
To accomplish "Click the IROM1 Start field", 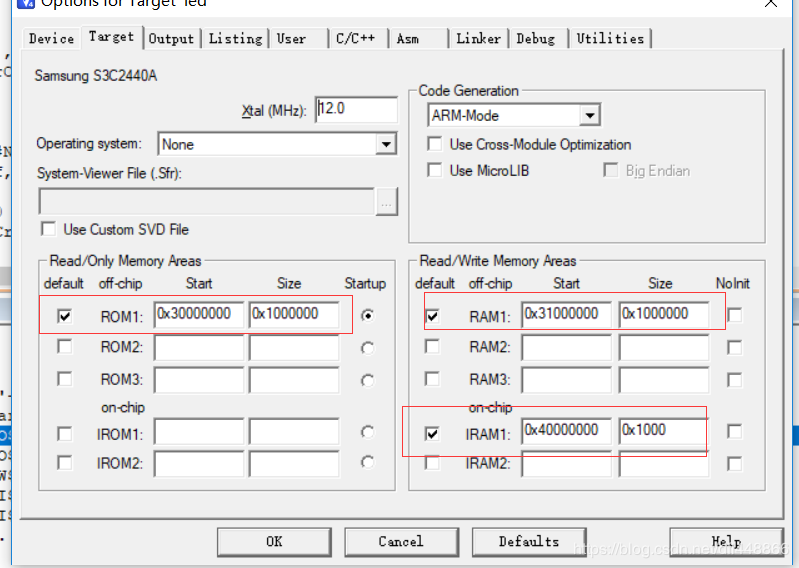I will coord(199,432).
